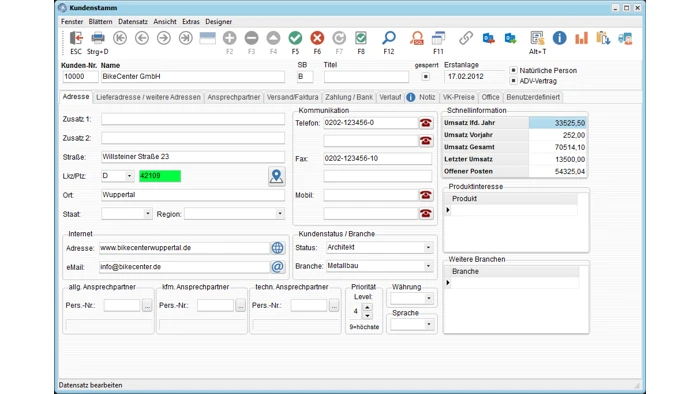This screenshot has width=700, height=394.
Task: Click the F7 refresh icon
Action: coord(339,38)
